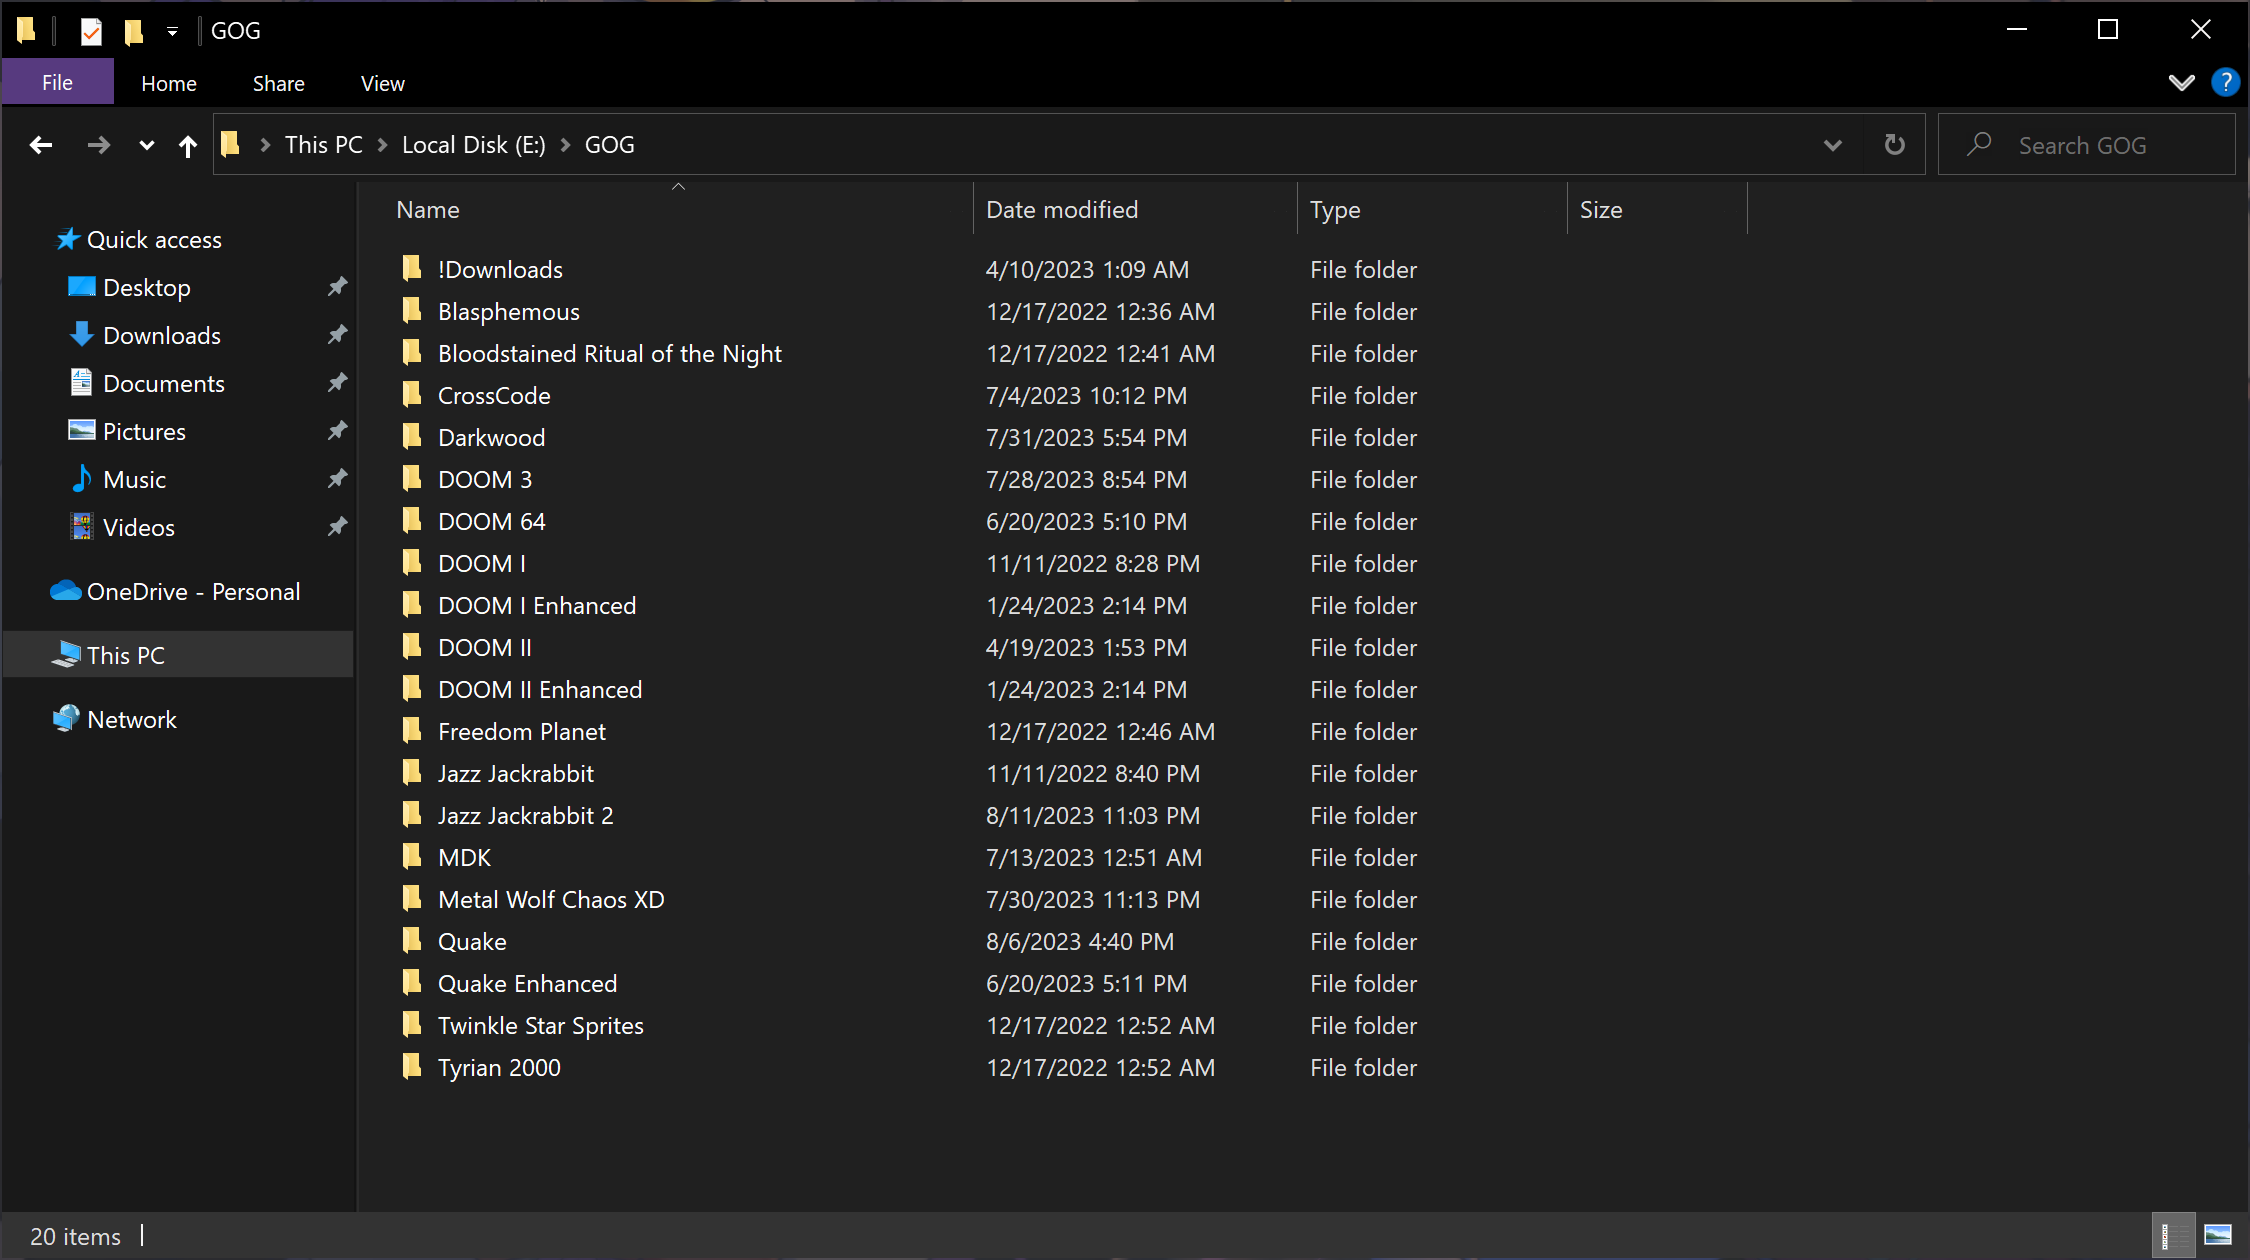The height and width of the screenshot is (1260, 2250).
Task: Open recent locations dropdown arrow
Action: click(146, 146)
